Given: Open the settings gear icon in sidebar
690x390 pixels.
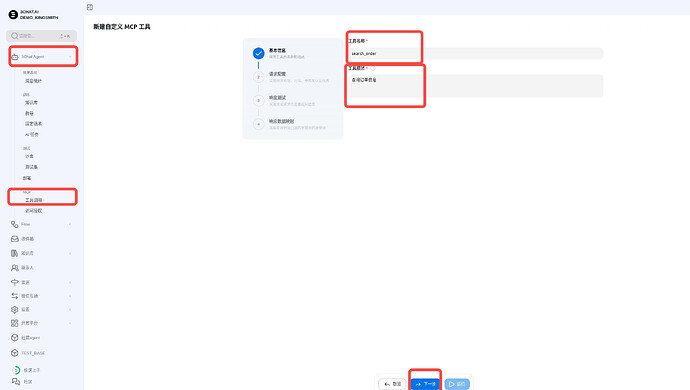Looking at the screenshot, I should pyautogui.click(x=15, y=309).
